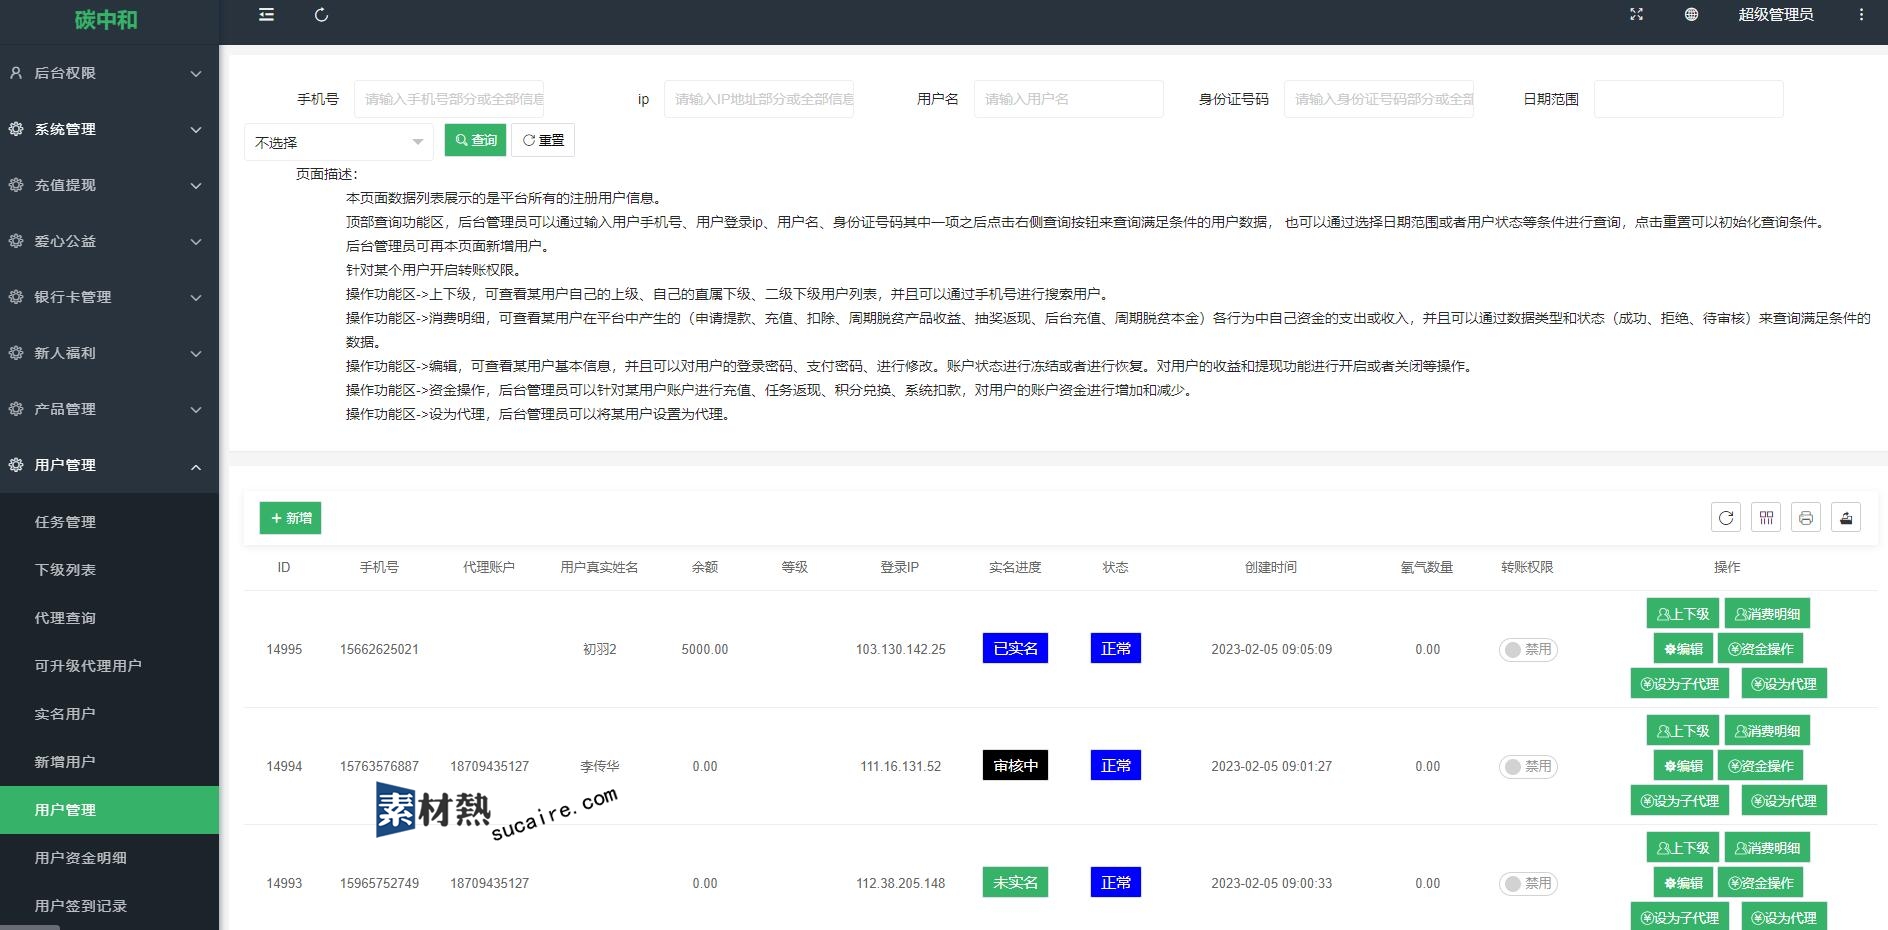Open 任务管理 in the sidebar
The image size is (1888, 930).
tap(109, 522)
